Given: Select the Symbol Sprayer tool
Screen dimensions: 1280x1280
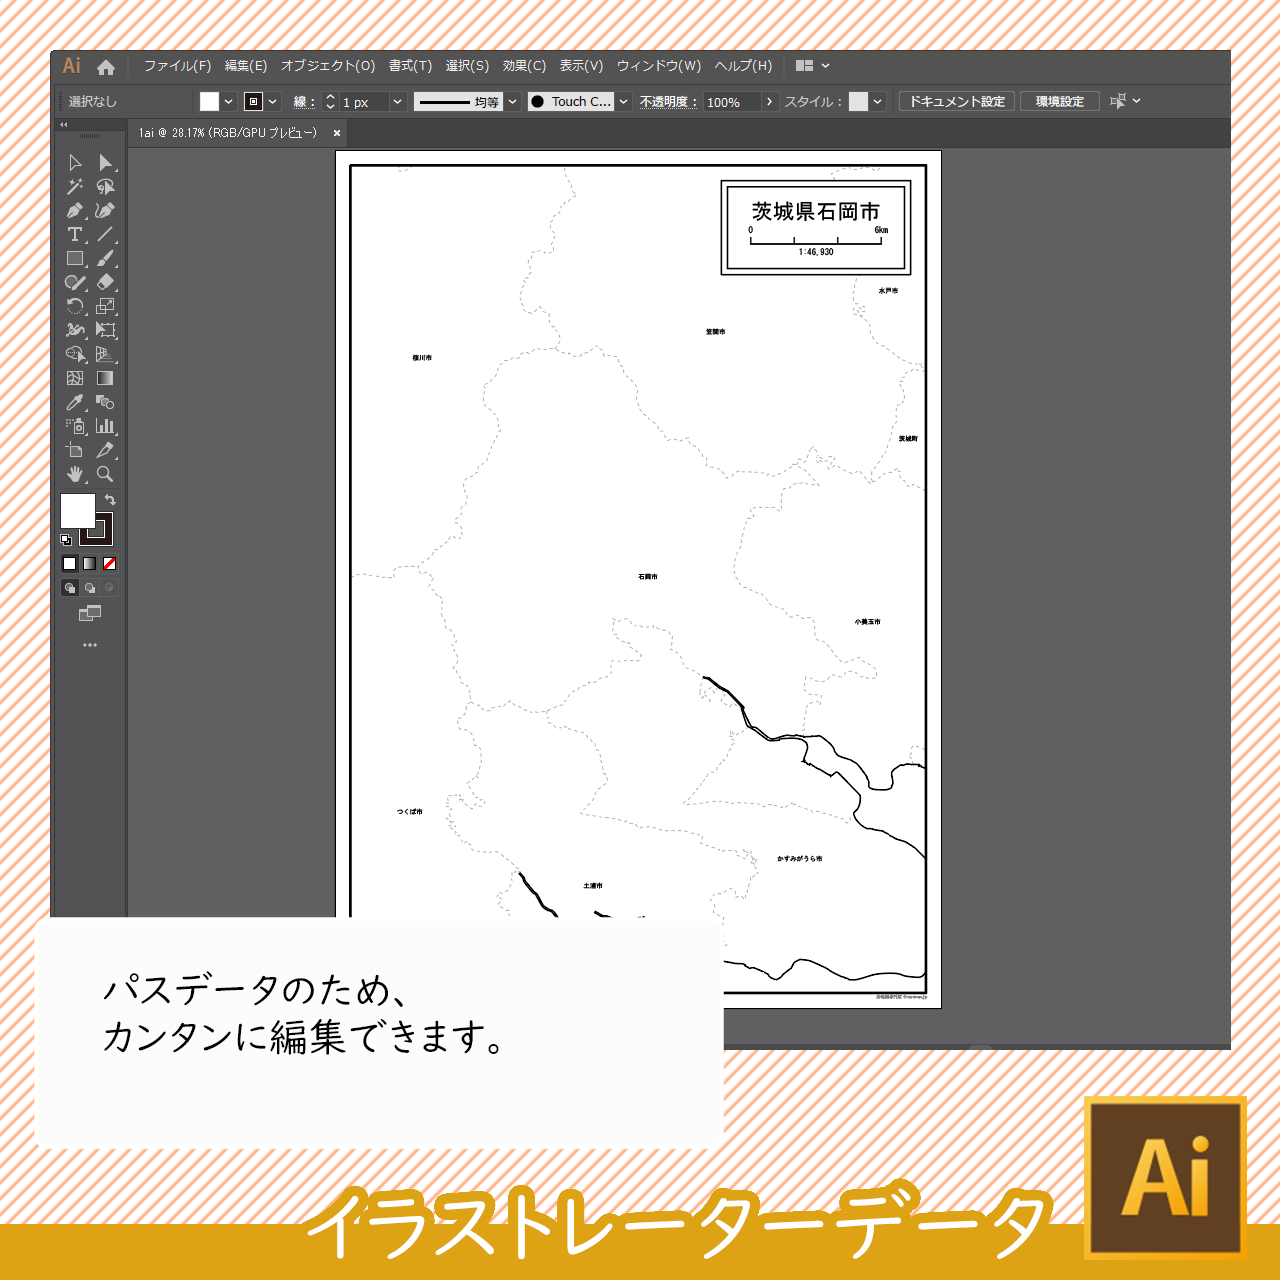Looking at the screenshot, I should 75,426.
